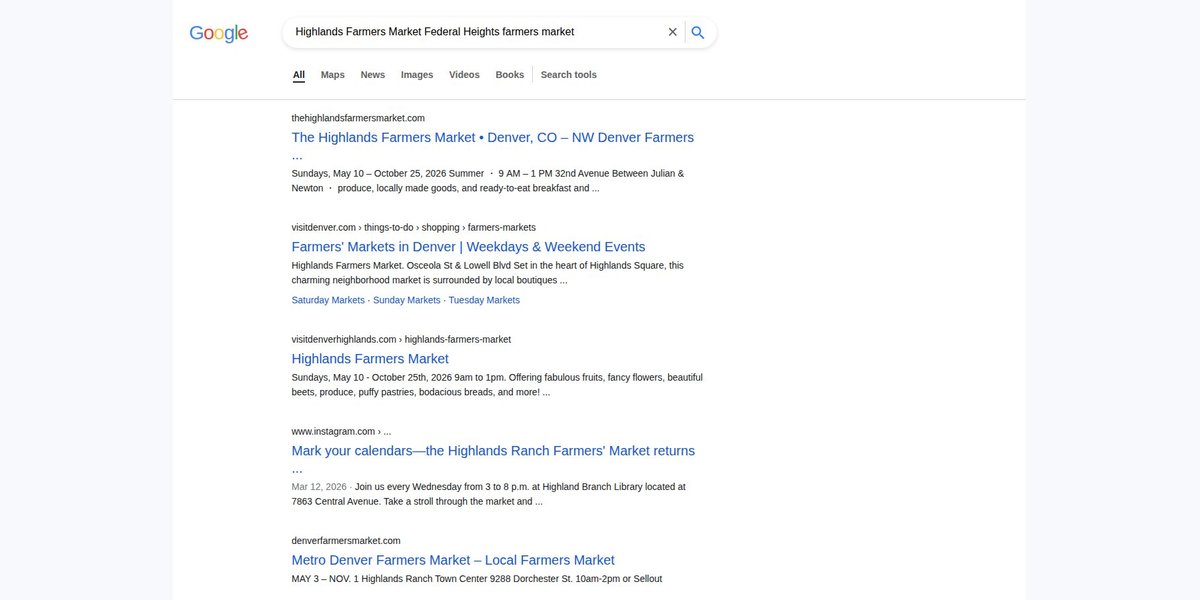The image size is (1200, 600).
Task: Follow the Tuesday Markets sitelink
Action: (484, 300)
